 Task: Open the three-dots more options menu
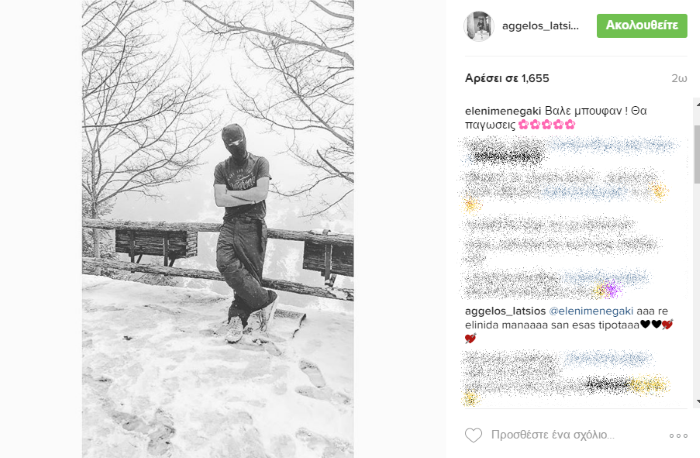(x=678, y=436)
